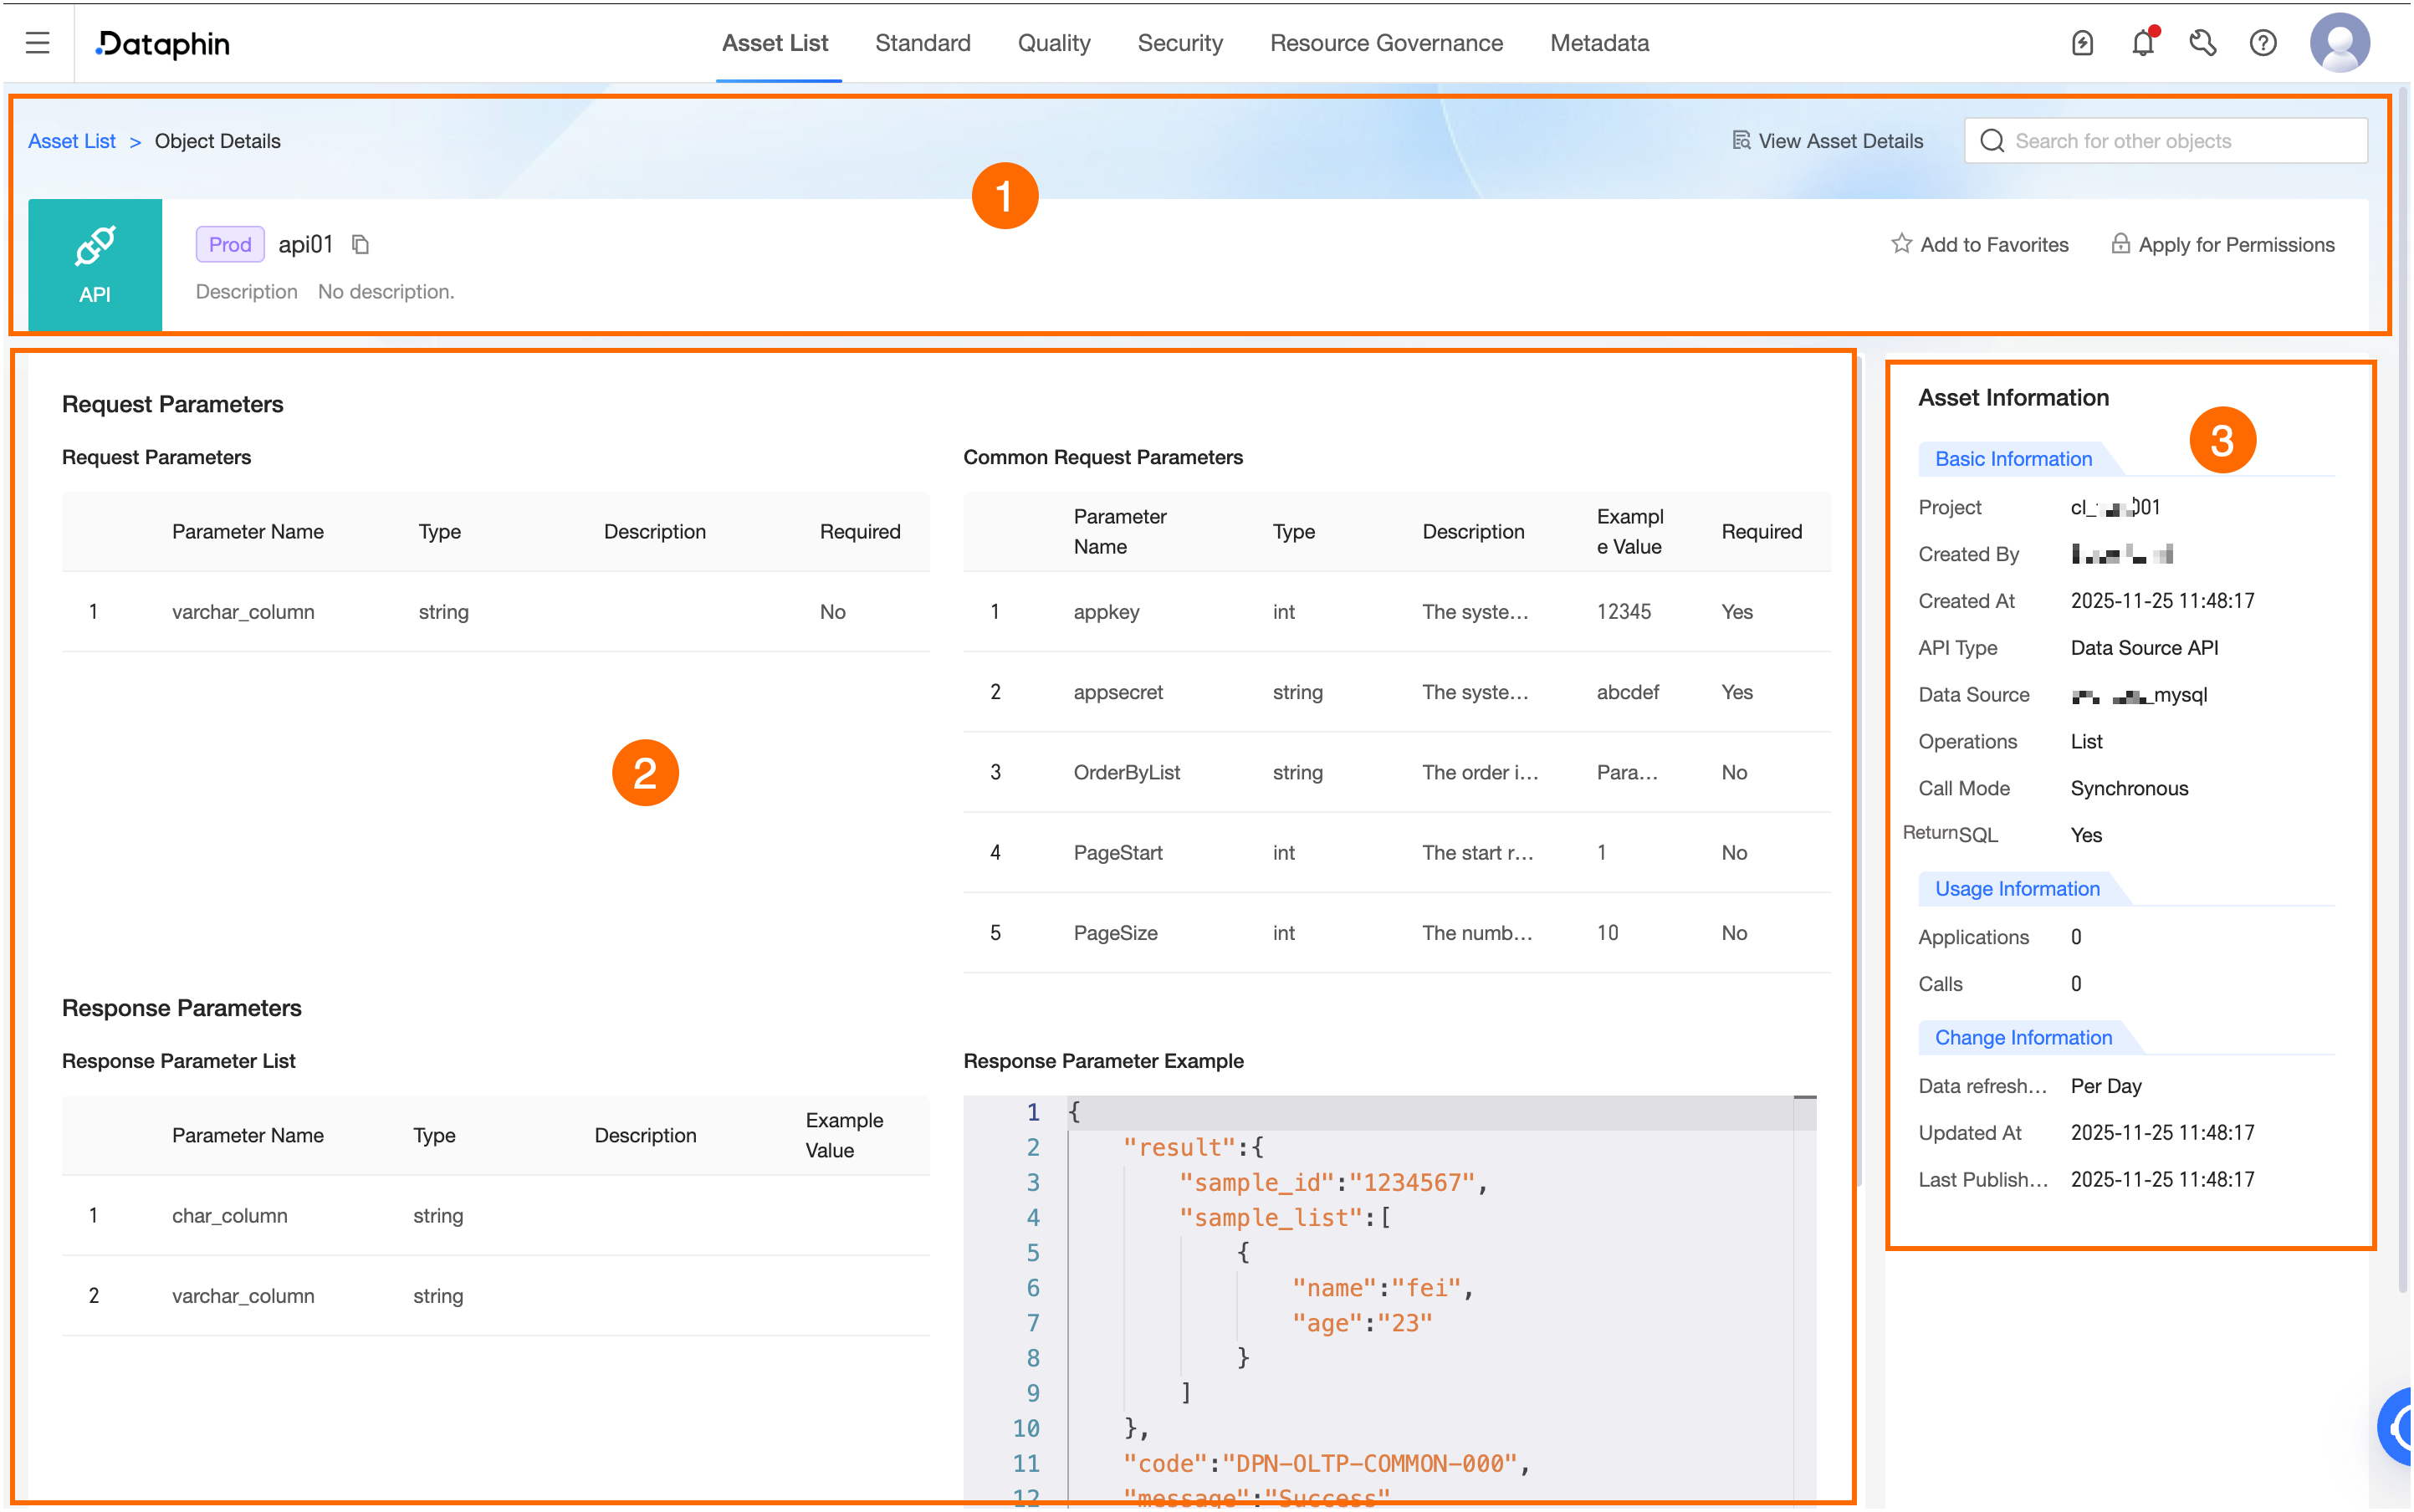Click the Synchronous call mode value

[x=2129, y=788]
